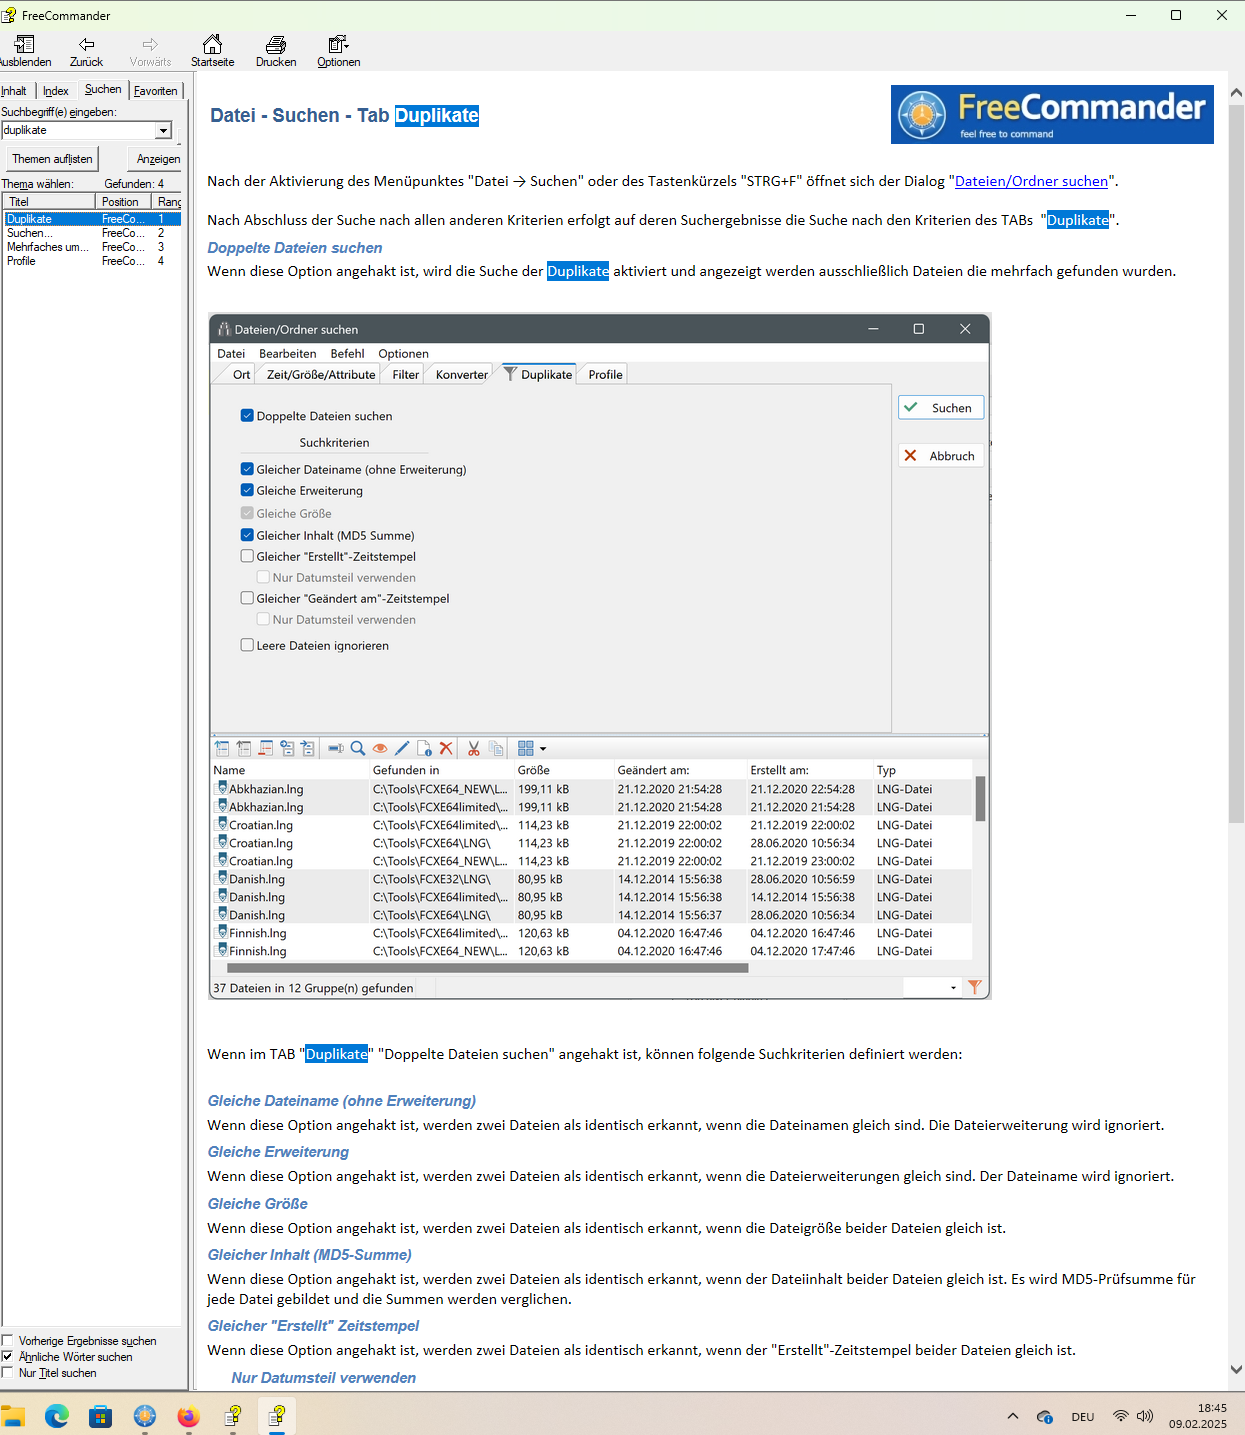The height and width of the screenshot is (1435, 1245).
Task: Toggle Doppelte Dateien suchen checkbox in dialog screenshot
Action: tap(247, 415)
